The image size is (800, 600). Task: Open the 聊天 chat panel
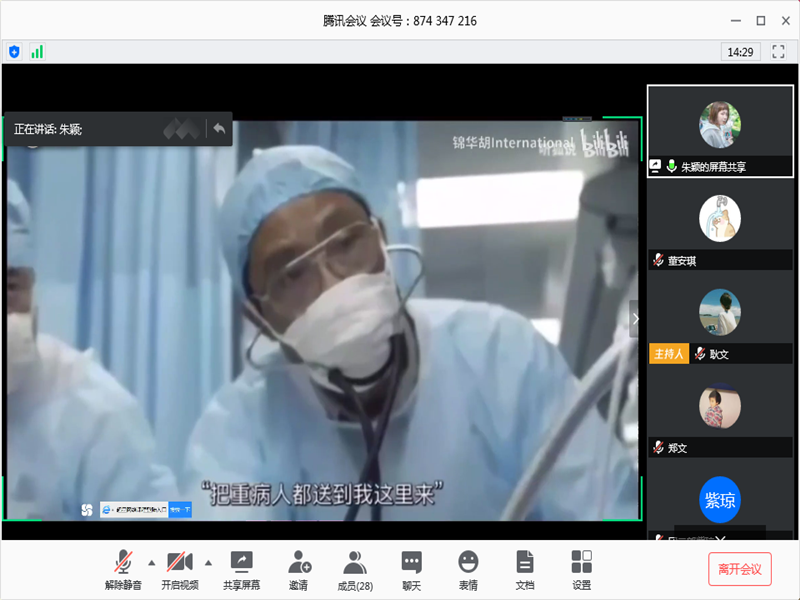(x=411, y=570)
